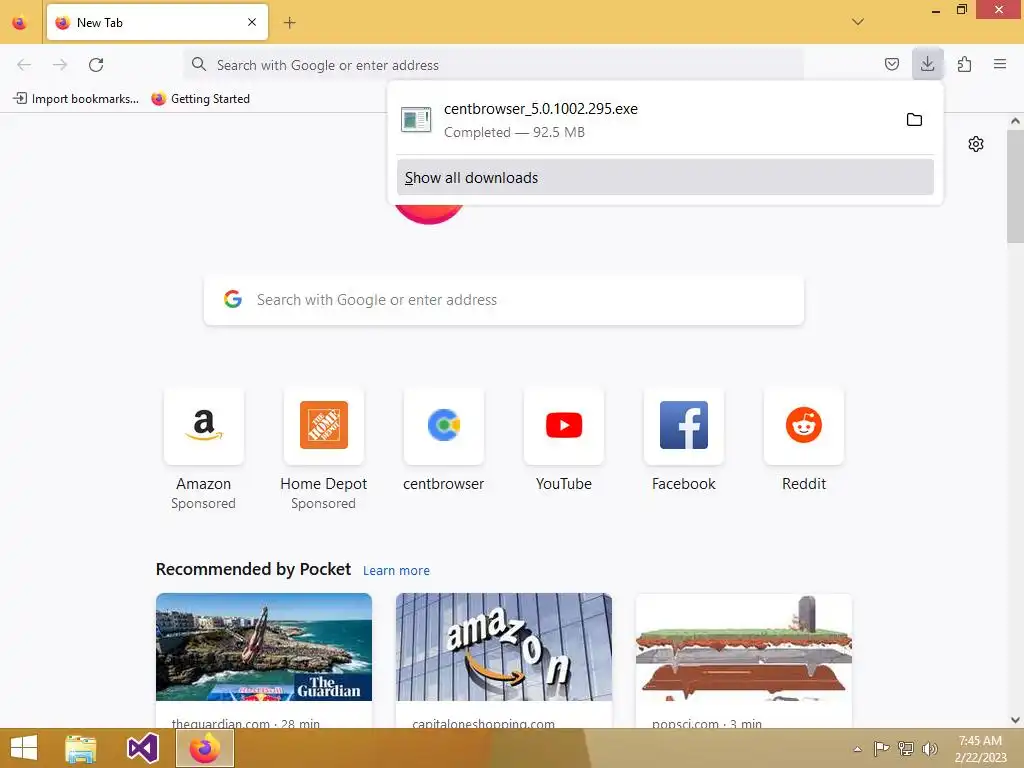Open File Explorer from the taskbar
Viewport: 1024px width, 768px height.
(80, 748)
